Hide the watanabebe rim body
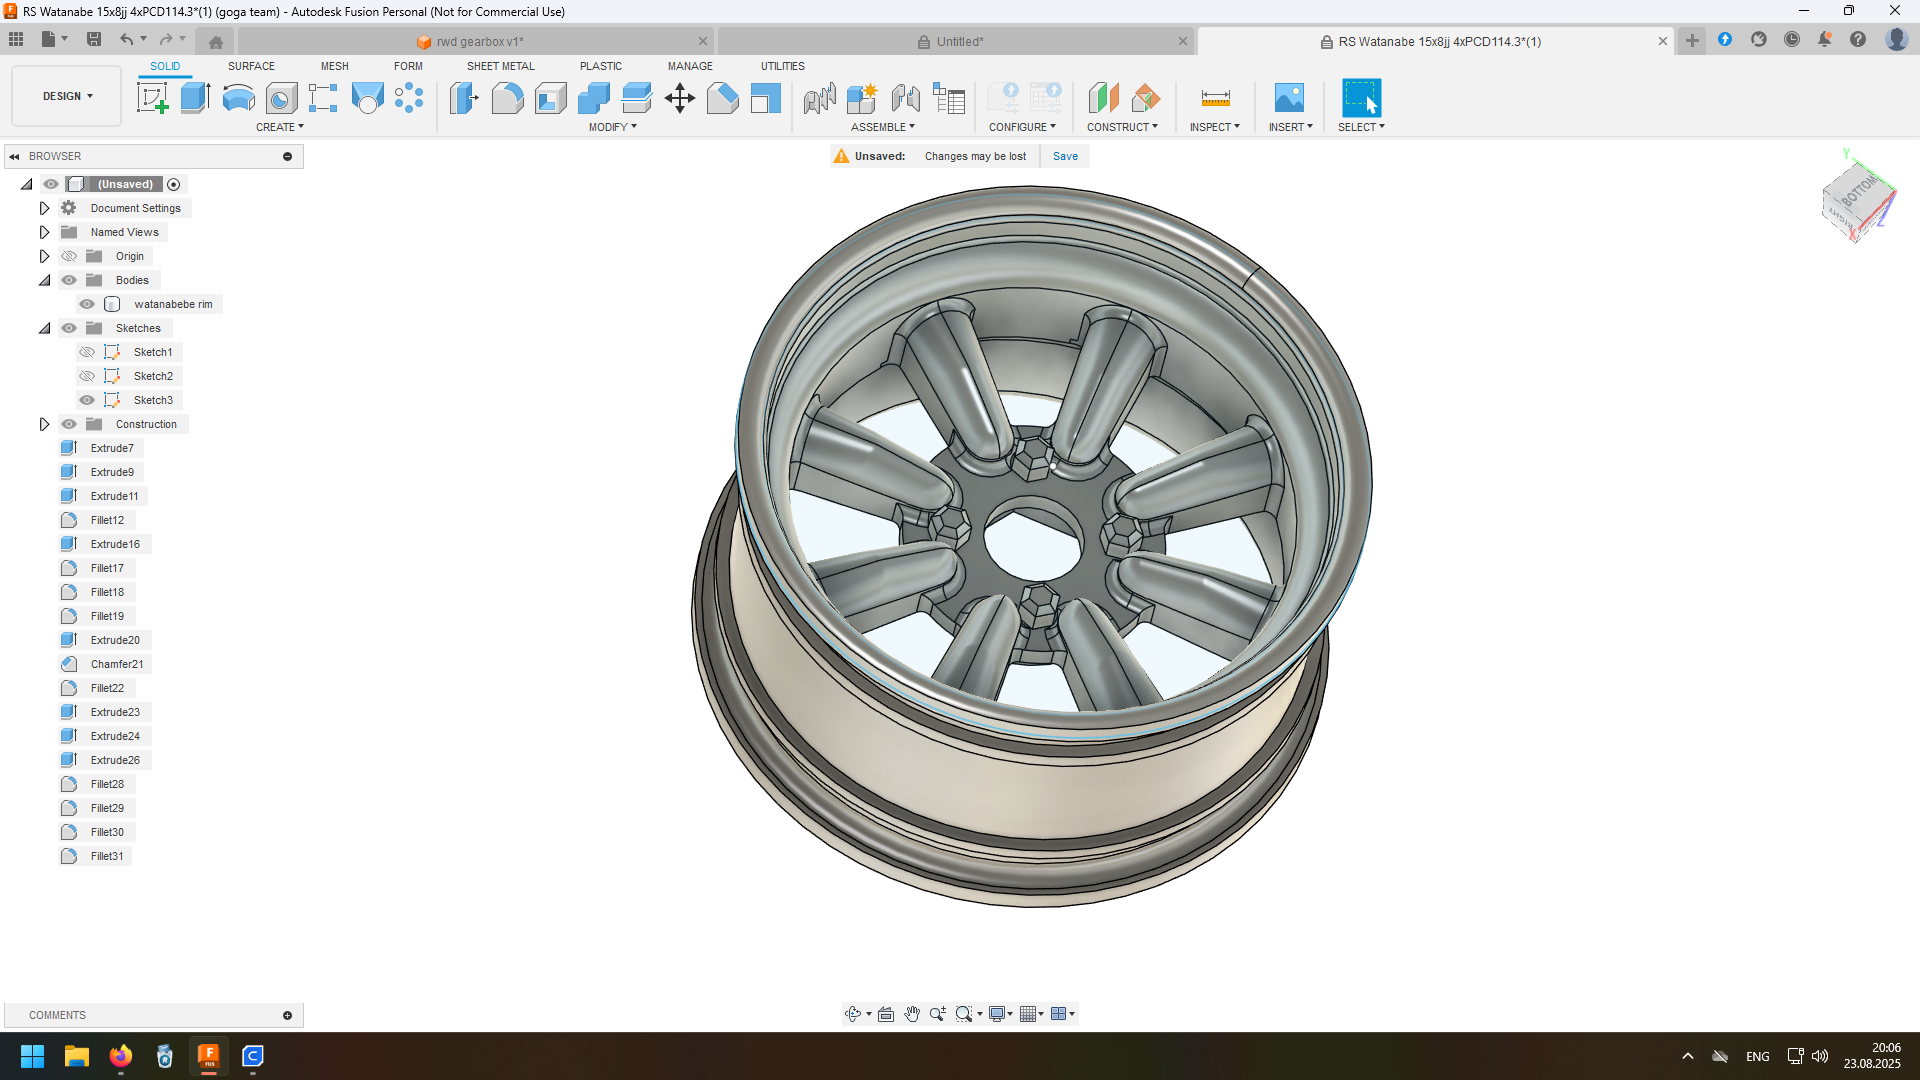 (87, 304)
